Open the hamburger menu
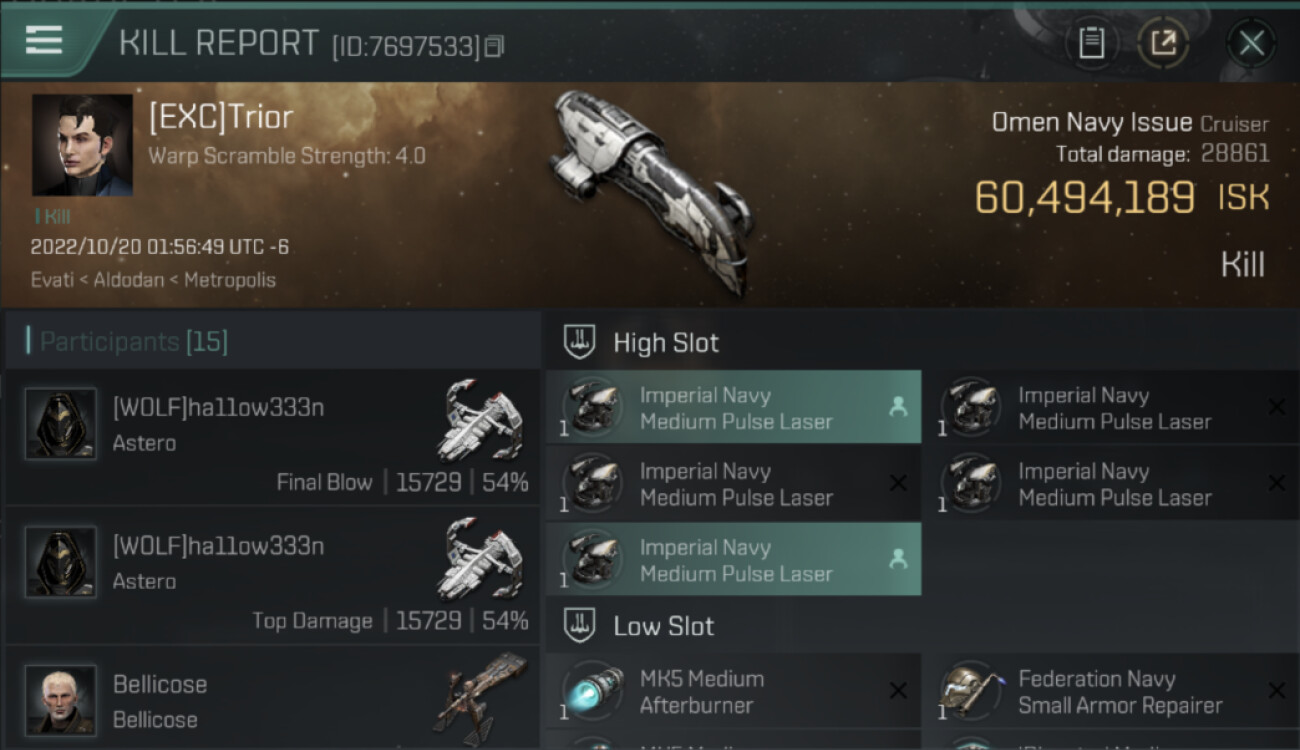The width and height of the screenshot is (1300, 750). point(44,40)
